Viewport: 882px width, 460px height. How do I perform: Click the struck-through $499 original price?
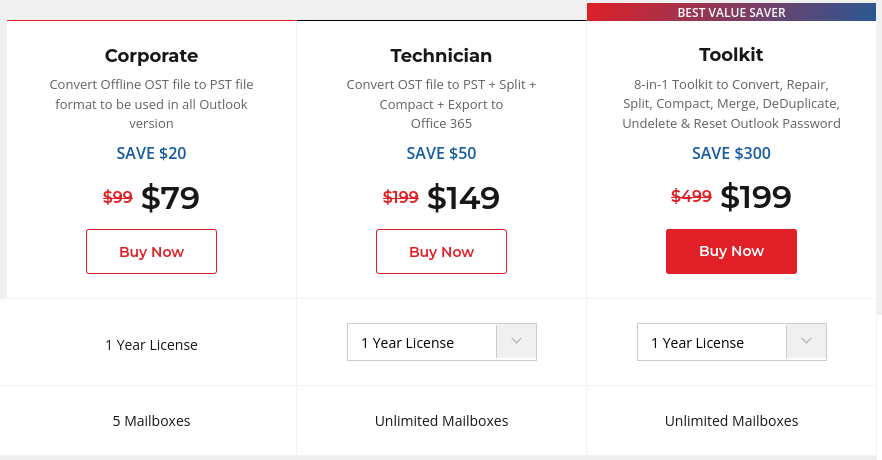pyautogui.click(x=691, y=196)
